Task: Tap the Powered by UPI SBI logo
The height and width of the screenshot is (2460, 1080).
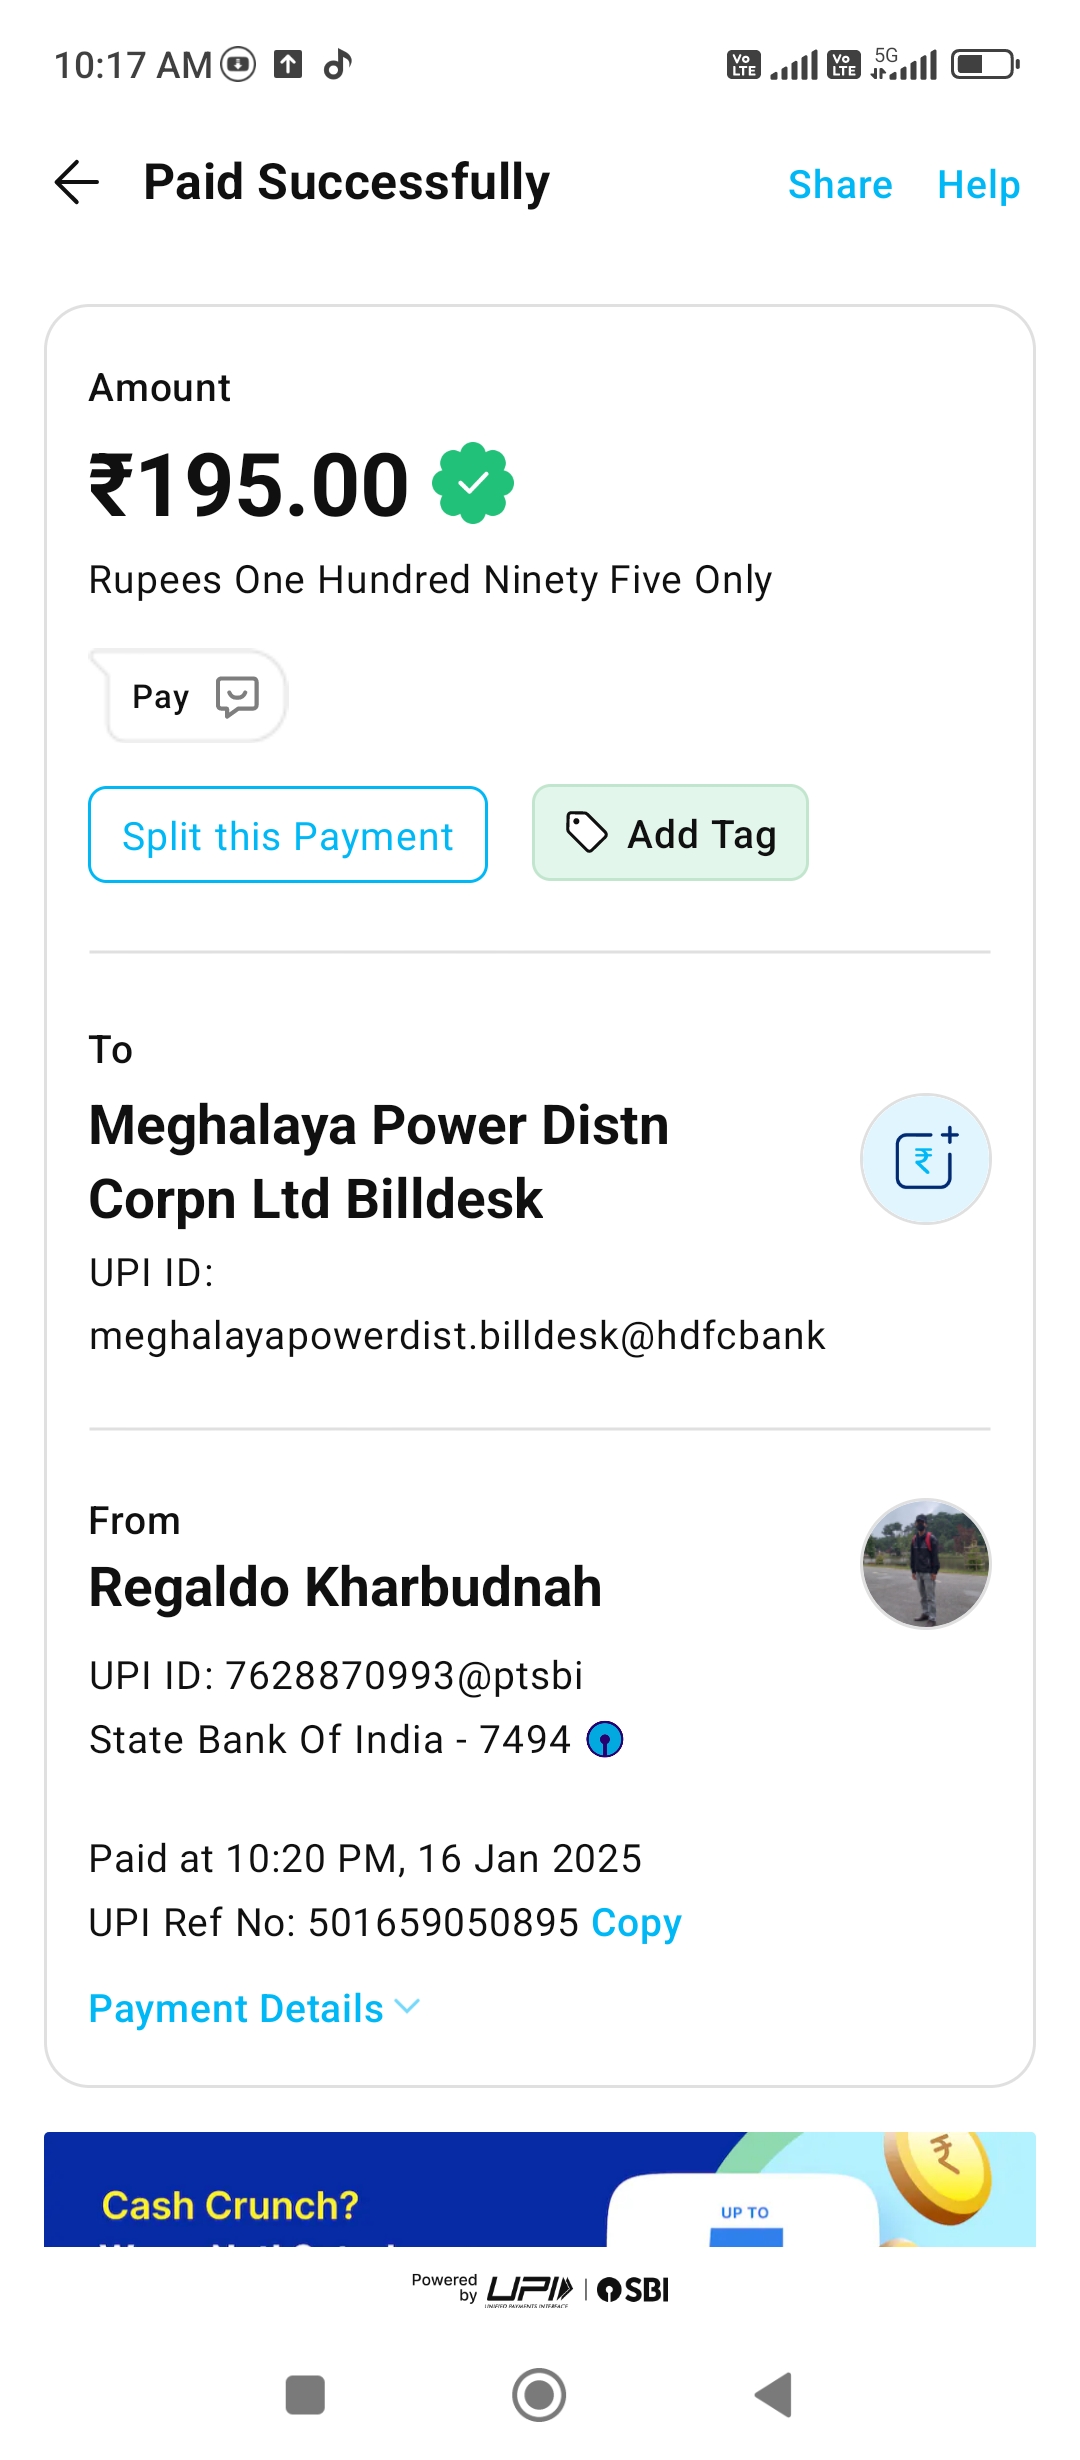Action: 540,2289
